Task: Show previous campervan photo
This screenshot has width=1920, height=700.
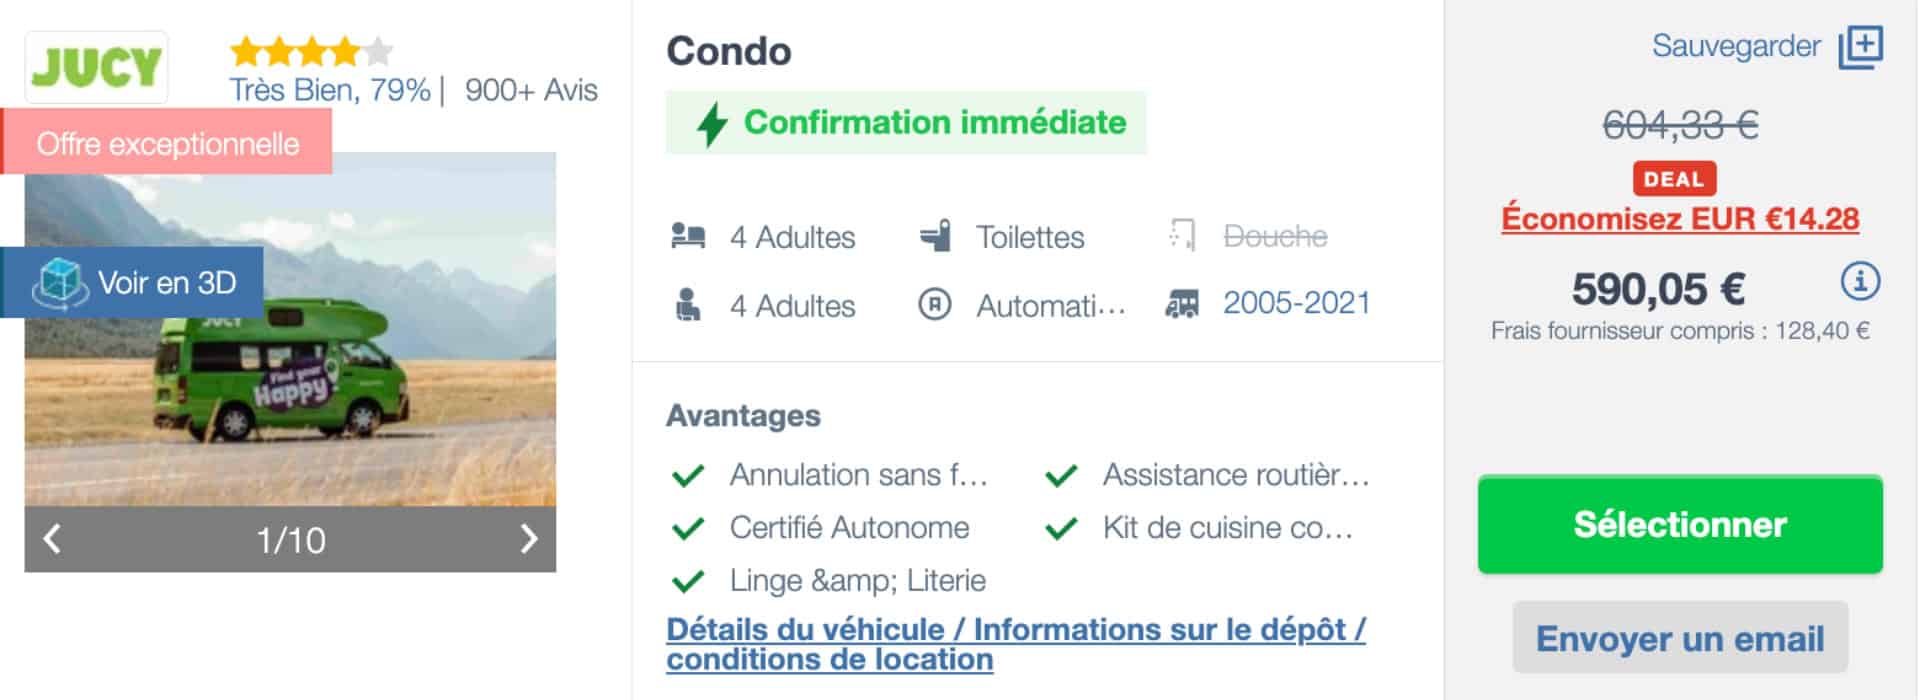Action: (x=52, y=540)
